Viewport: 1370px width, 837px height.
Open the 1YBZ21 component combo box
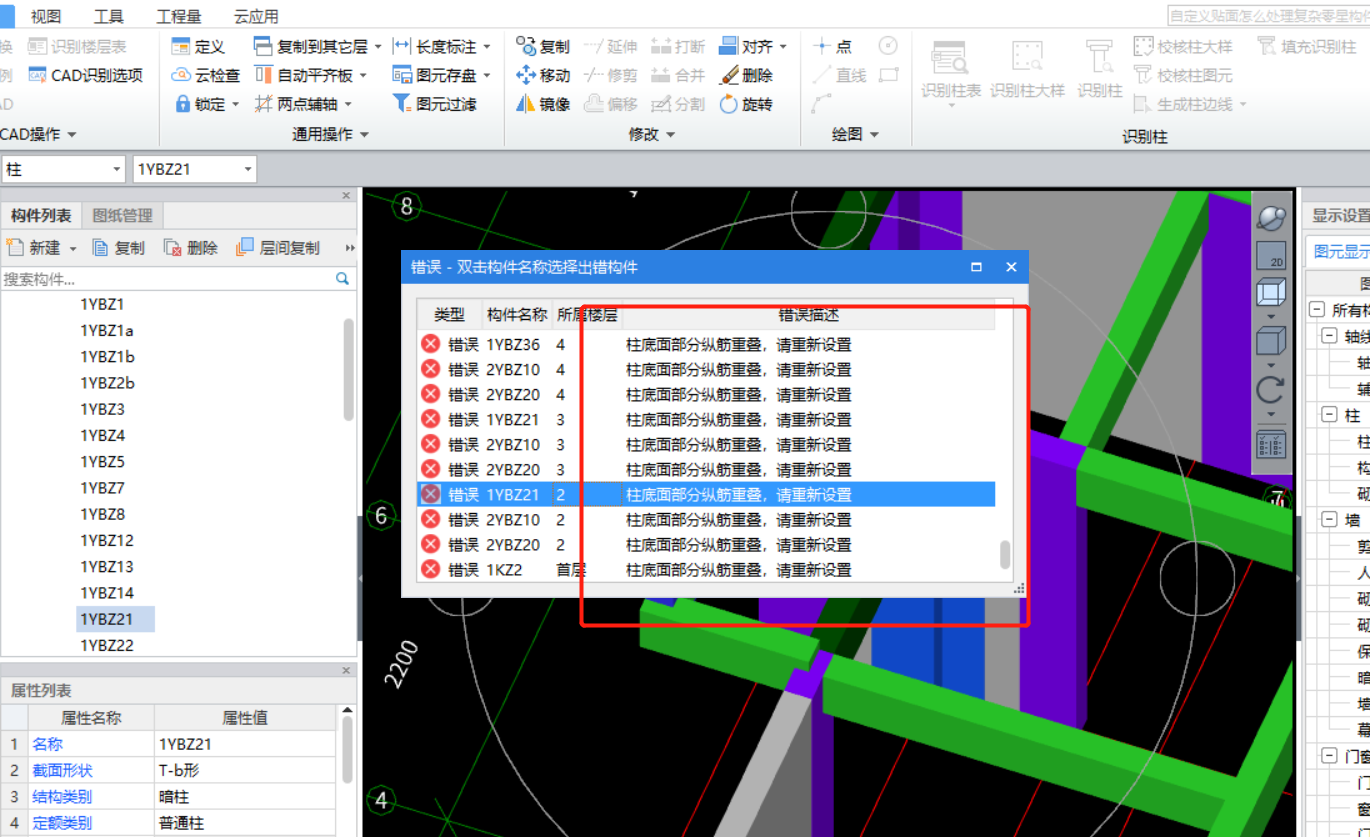click(x=195, y=170)
